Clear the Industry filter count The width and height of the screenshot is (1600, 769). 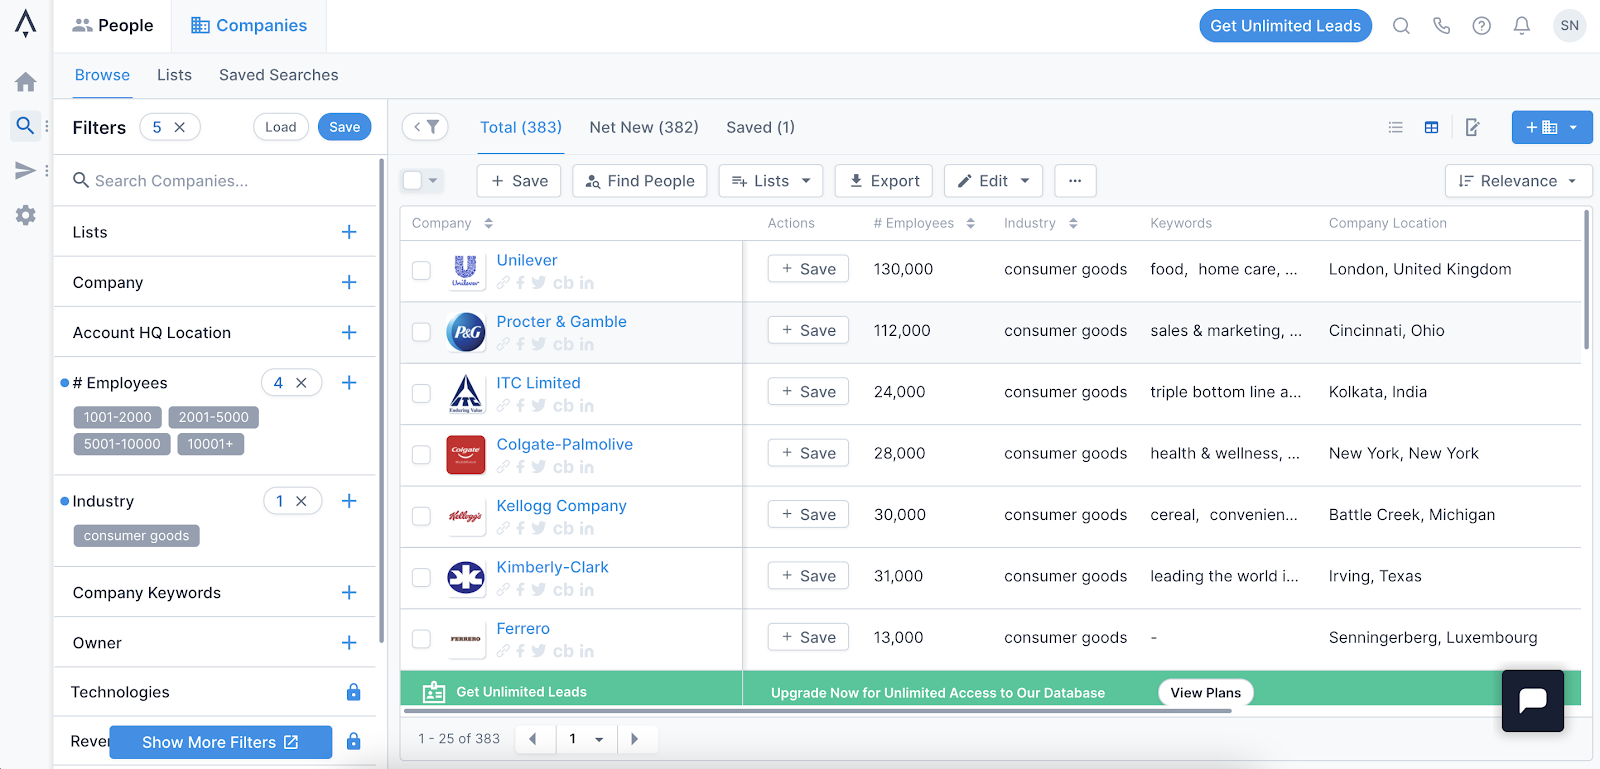301,501
